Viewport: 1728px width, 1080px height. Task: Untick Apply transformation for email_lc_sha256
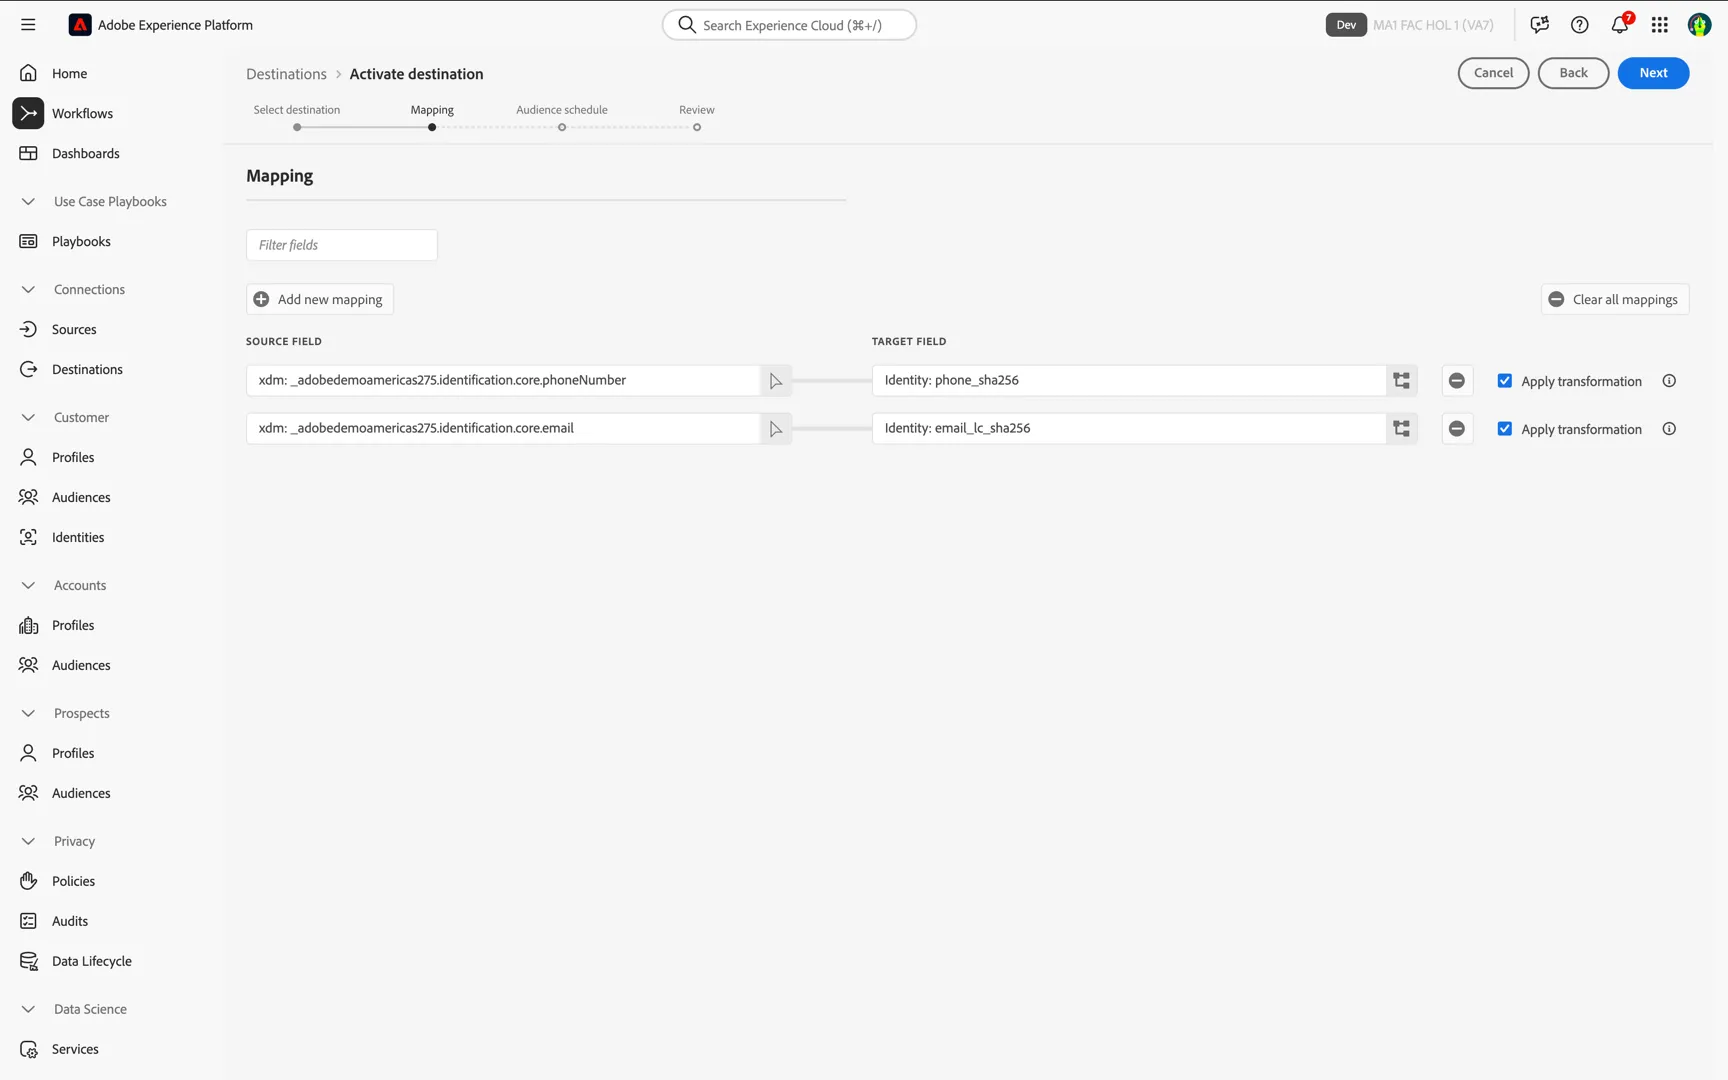(x=1505, y=429)
